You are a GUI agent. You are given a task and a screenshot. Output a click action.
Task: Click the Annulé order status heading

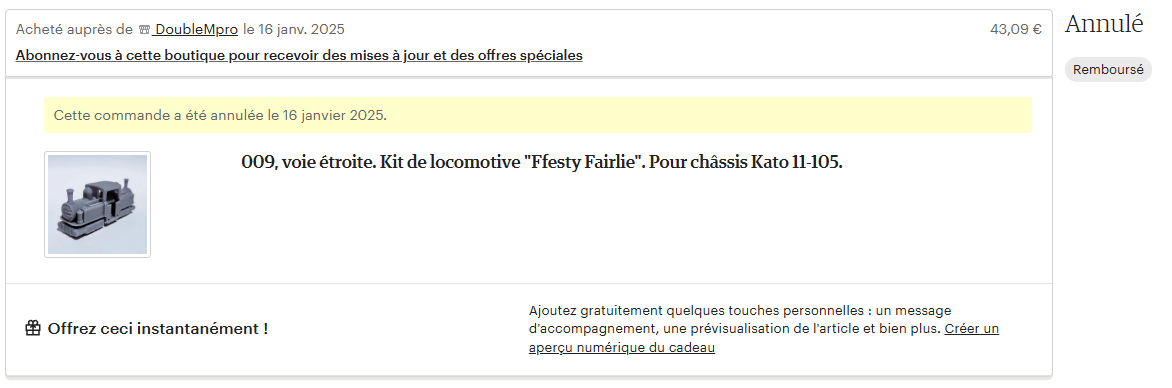1104,24
